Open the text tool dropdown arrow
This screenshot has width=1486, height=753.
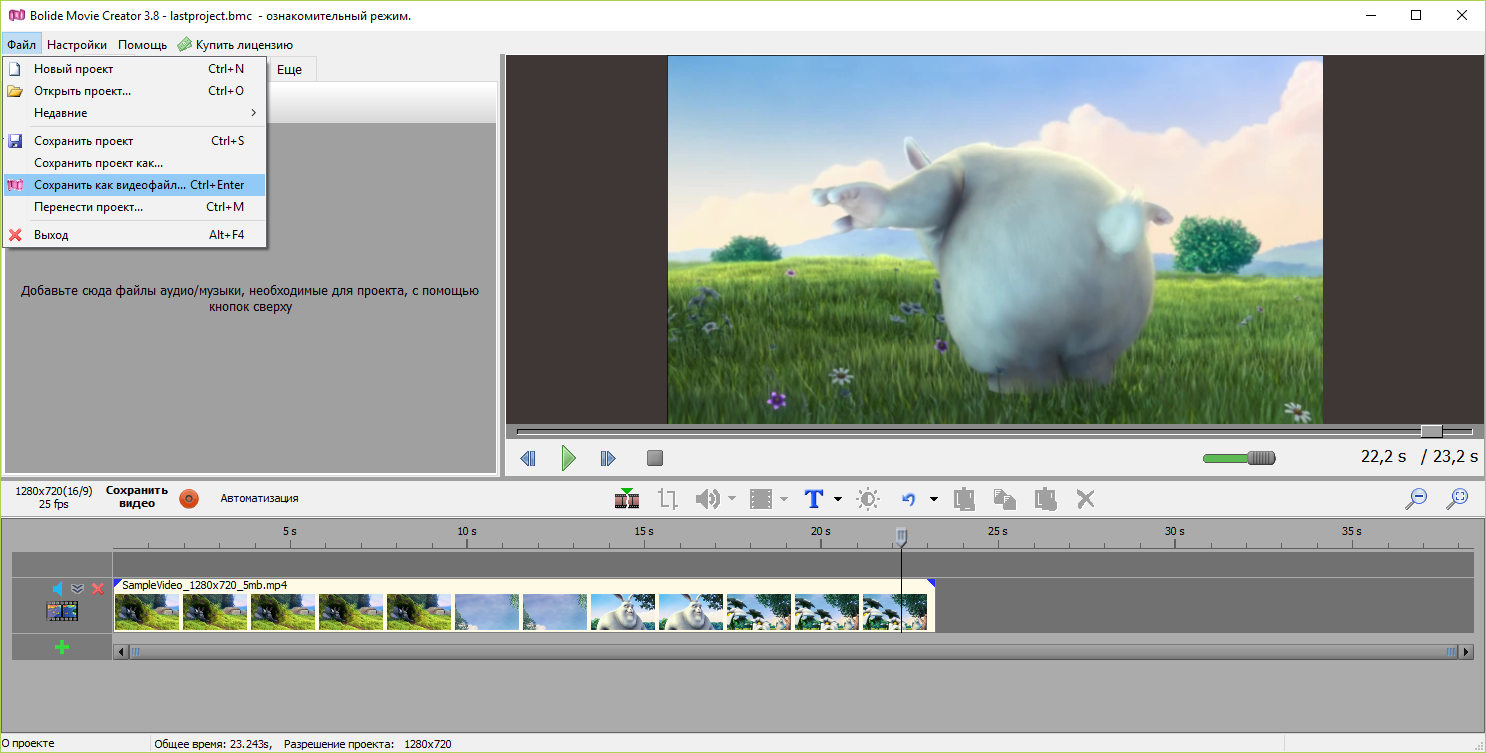838,499
